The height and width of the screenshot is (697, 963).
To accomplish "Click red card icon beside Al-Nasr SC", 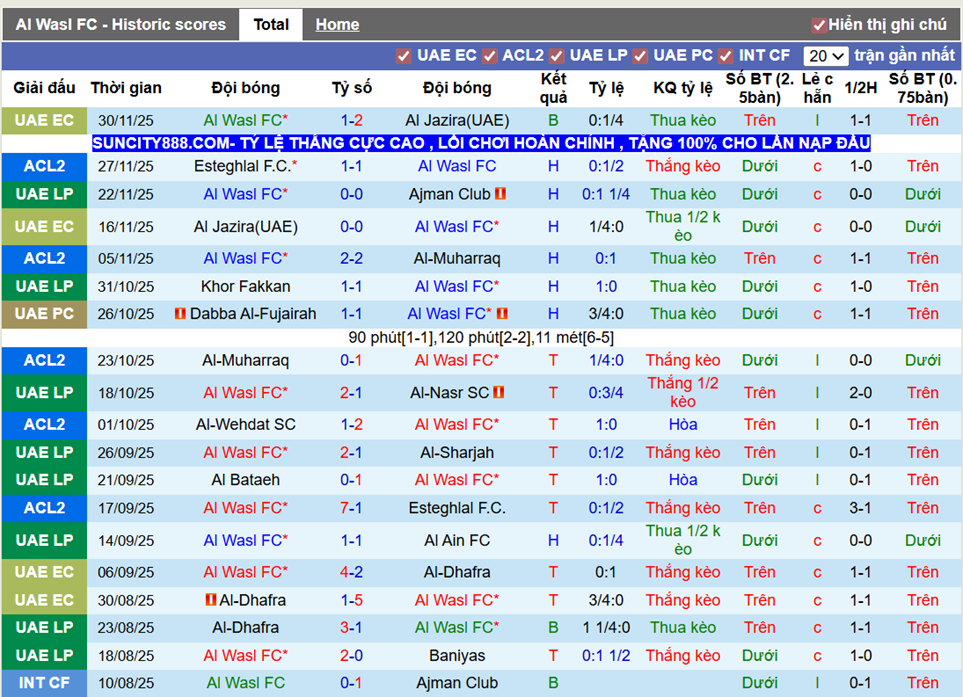I will coord(499,392).
